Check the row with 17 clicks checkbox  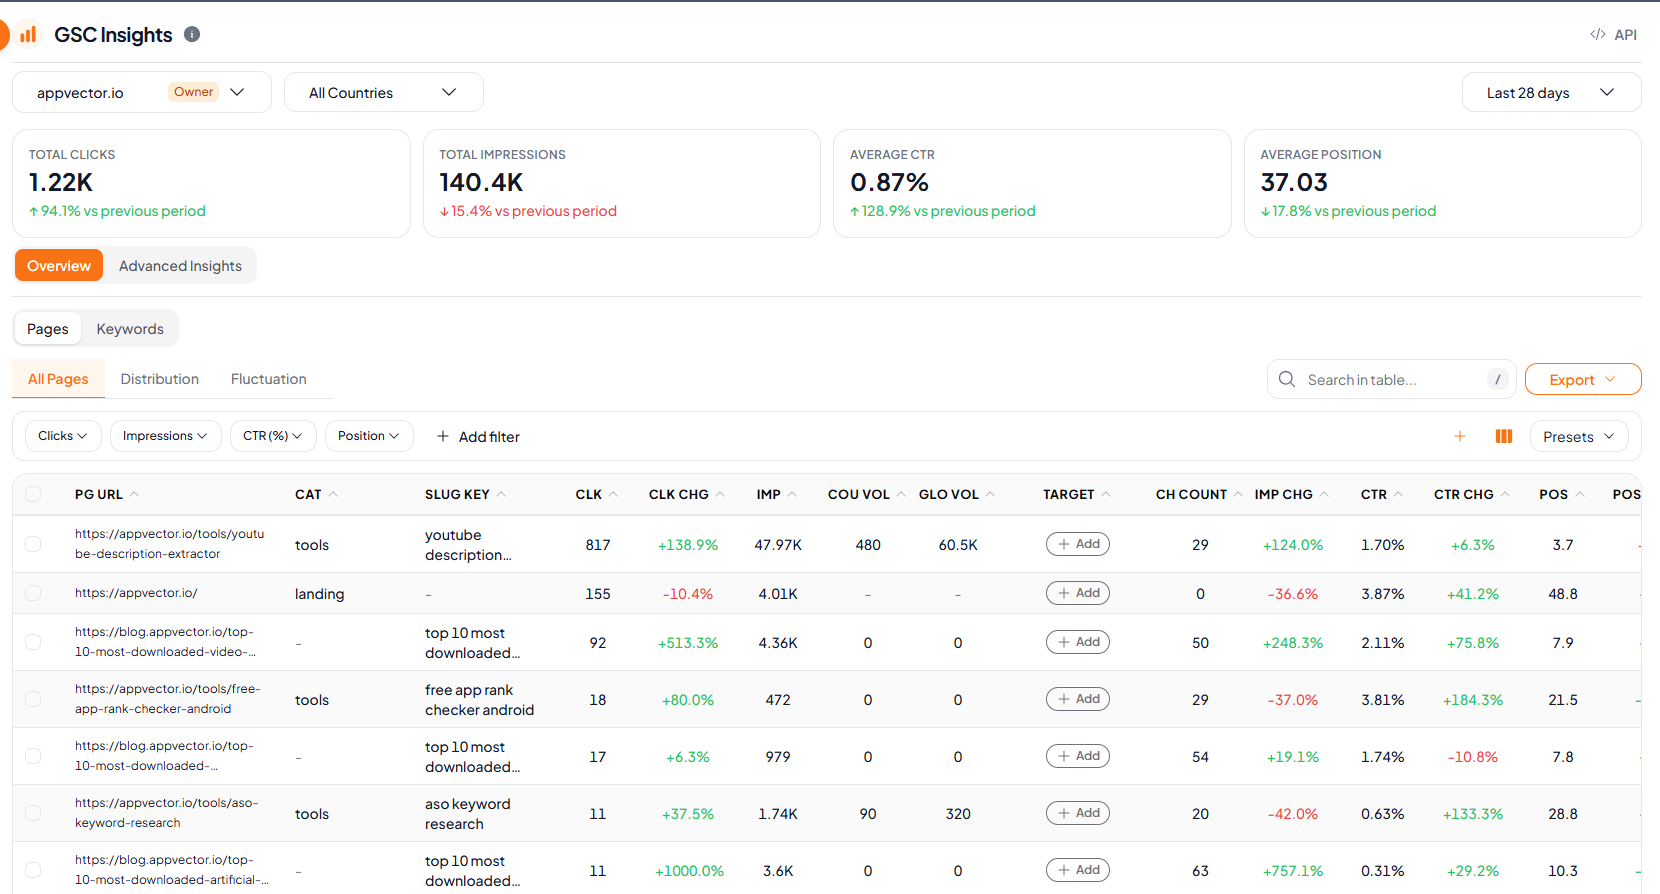tap(33, 756)
